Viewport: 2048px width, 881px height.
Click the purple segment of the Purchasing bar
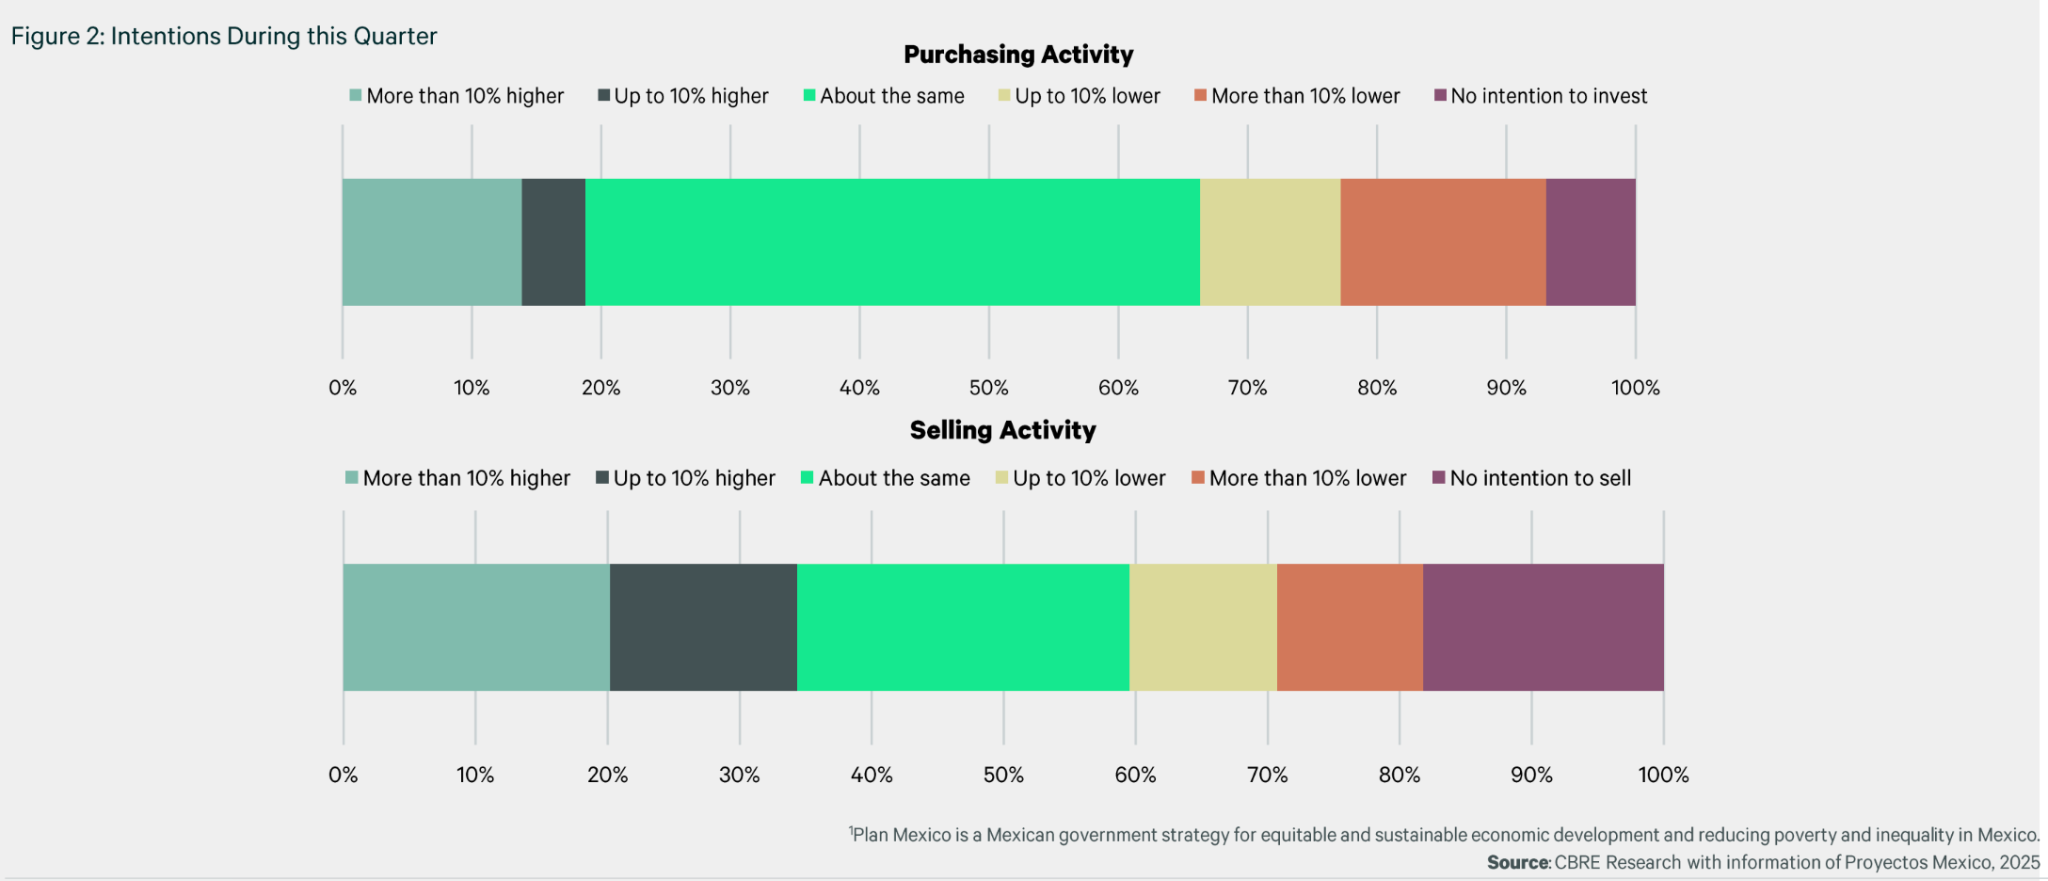(x=1590, y=242)
